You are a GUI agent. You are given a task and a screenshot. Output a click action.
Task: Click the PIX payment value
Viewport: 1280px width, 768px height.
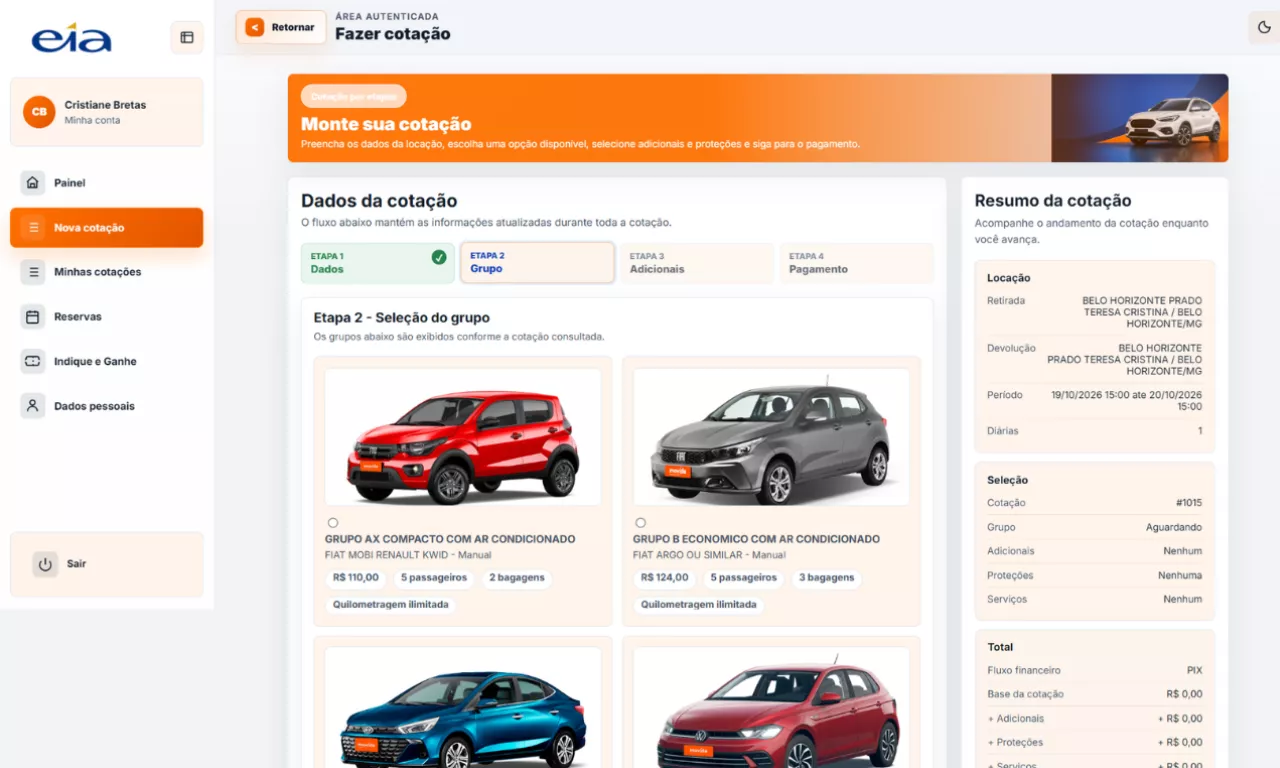pos(1194,671)
